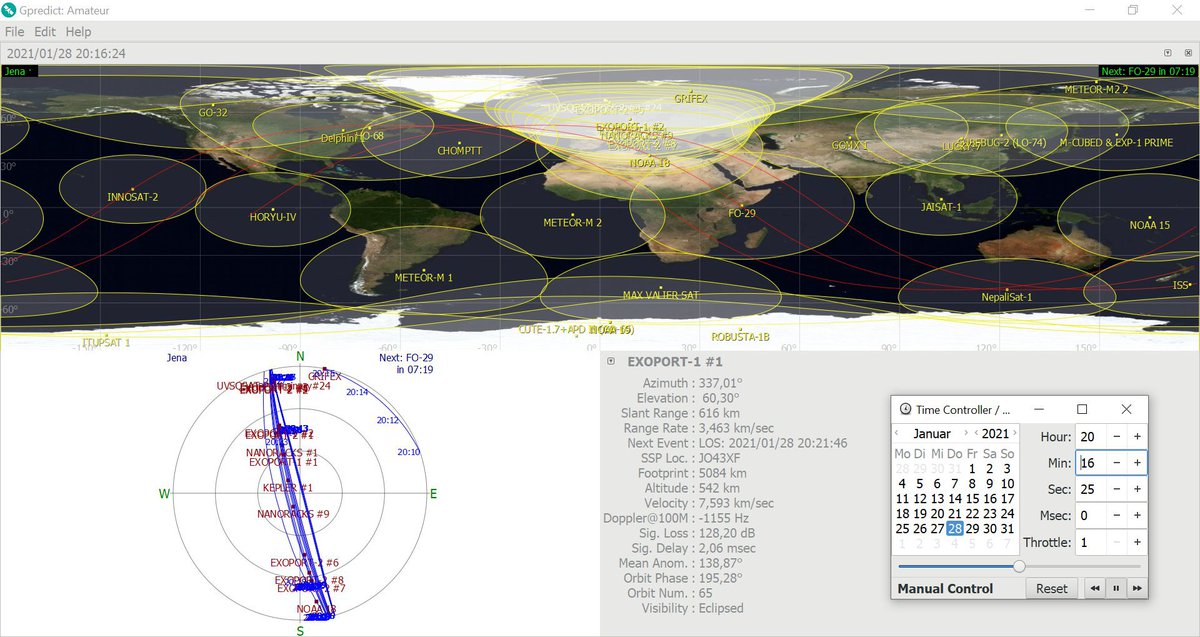The image size is (1200, 637).
Task: Click GOMX 1 satellite on map
Action: coord(850,145)
